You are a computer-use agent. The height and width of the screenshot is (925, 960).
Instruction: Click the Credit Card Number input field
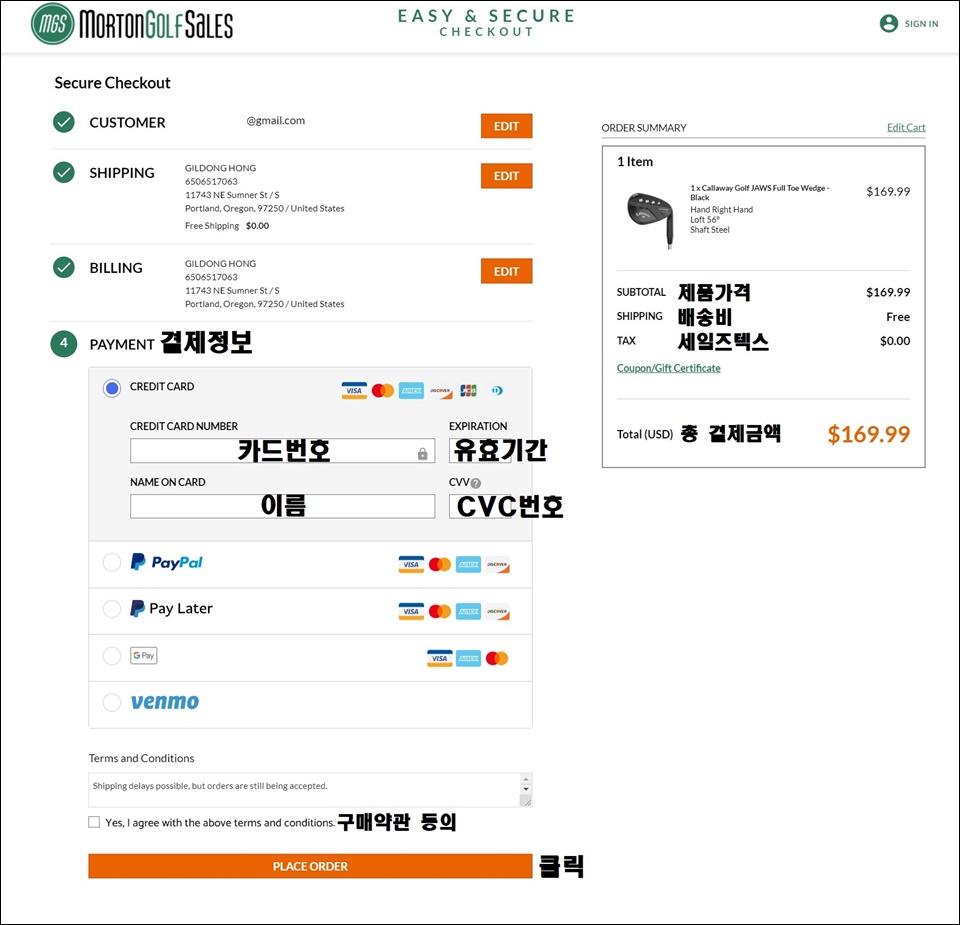point(282,451)
